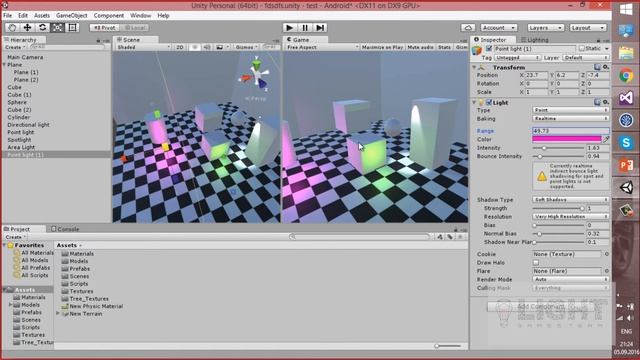Open the Transform component gear menu
640x360 pixels.
[x=606, y=67]
